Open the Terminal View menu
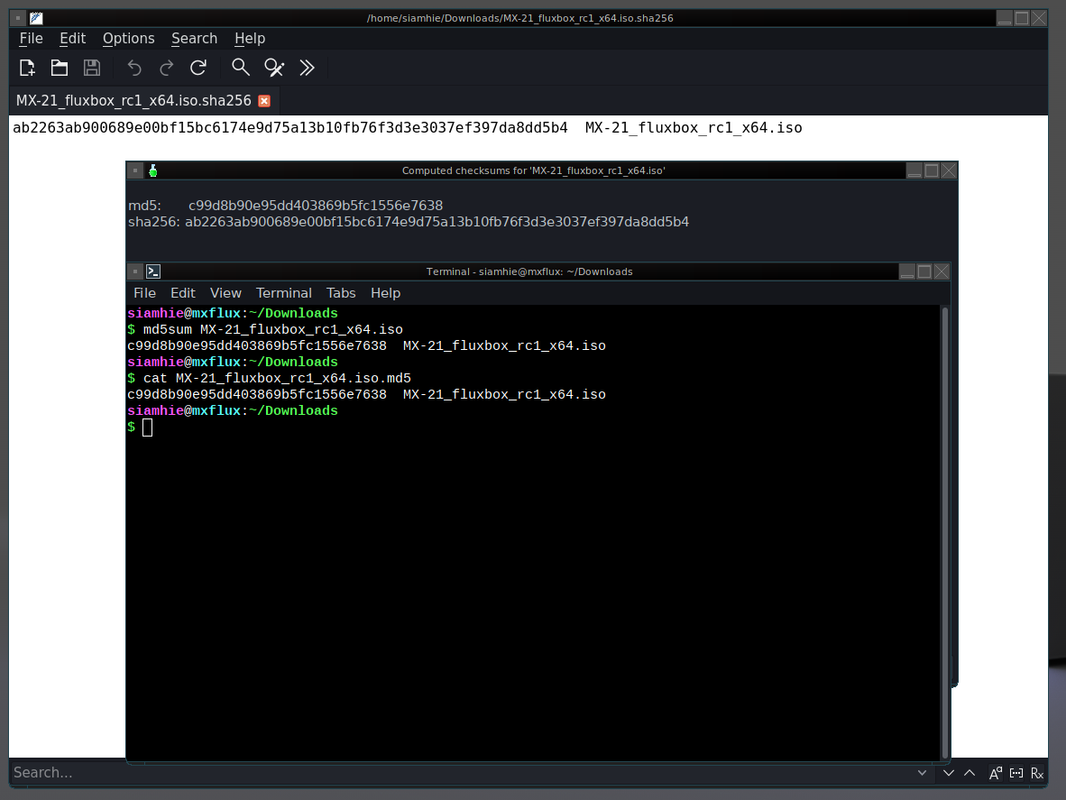The image size is (1066, 800). tap(226, 293)
